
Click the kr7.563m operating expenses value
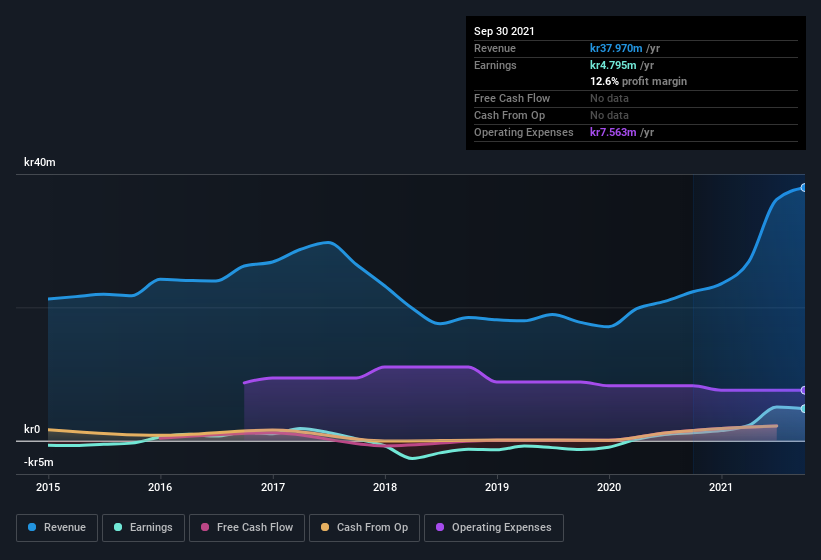(613, 132)
